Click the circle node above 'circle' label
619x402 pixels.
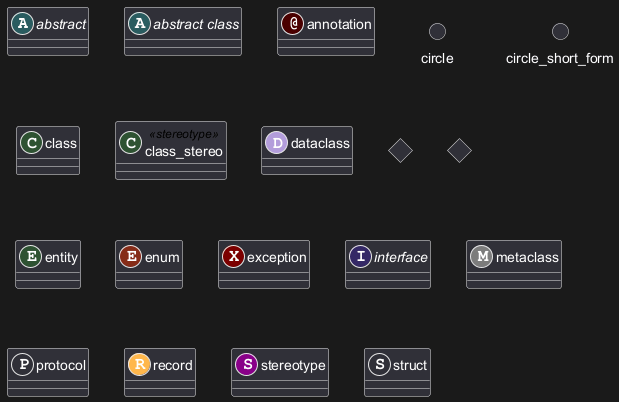click(437, 32)
